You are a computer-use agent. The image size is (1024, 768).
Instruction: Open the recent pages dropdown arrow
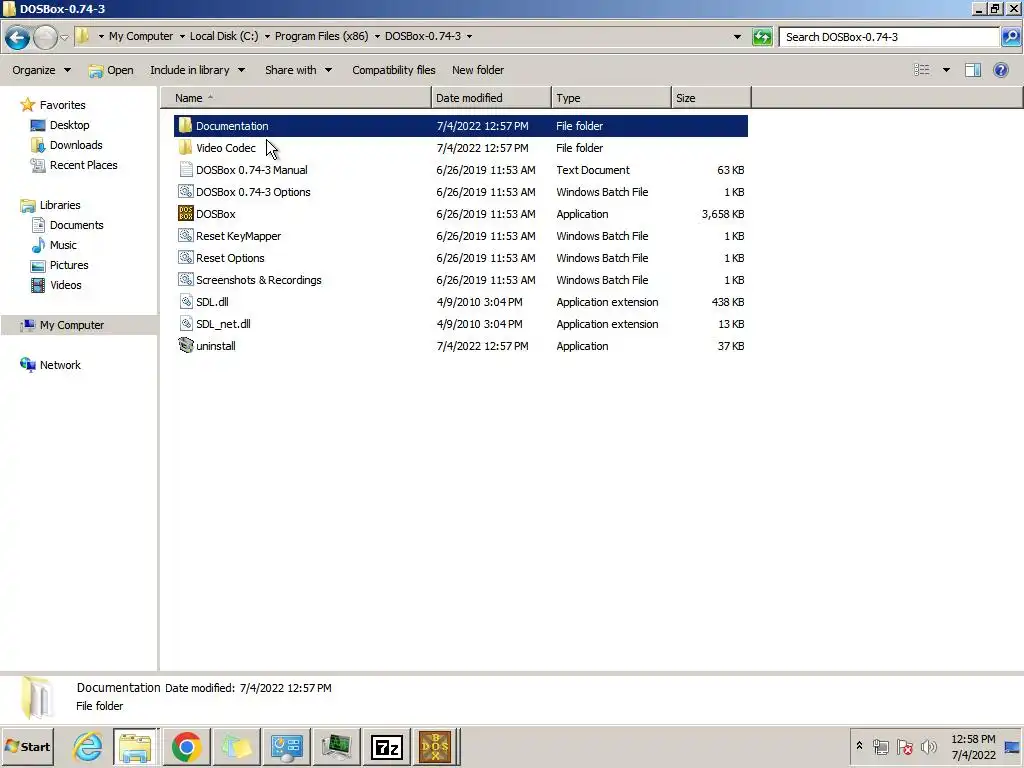pyautogui.click(x=64, y=37)
